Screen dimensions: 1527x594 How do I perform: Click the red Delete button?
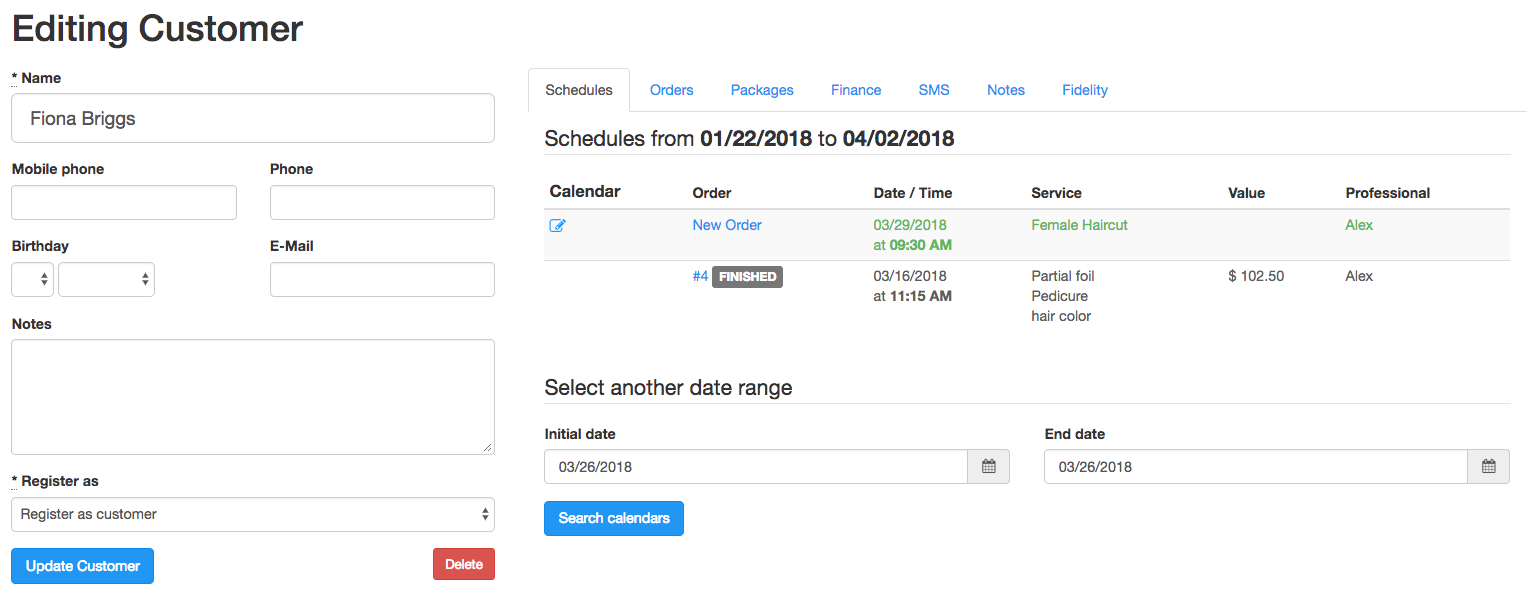[x=464, y=564]
